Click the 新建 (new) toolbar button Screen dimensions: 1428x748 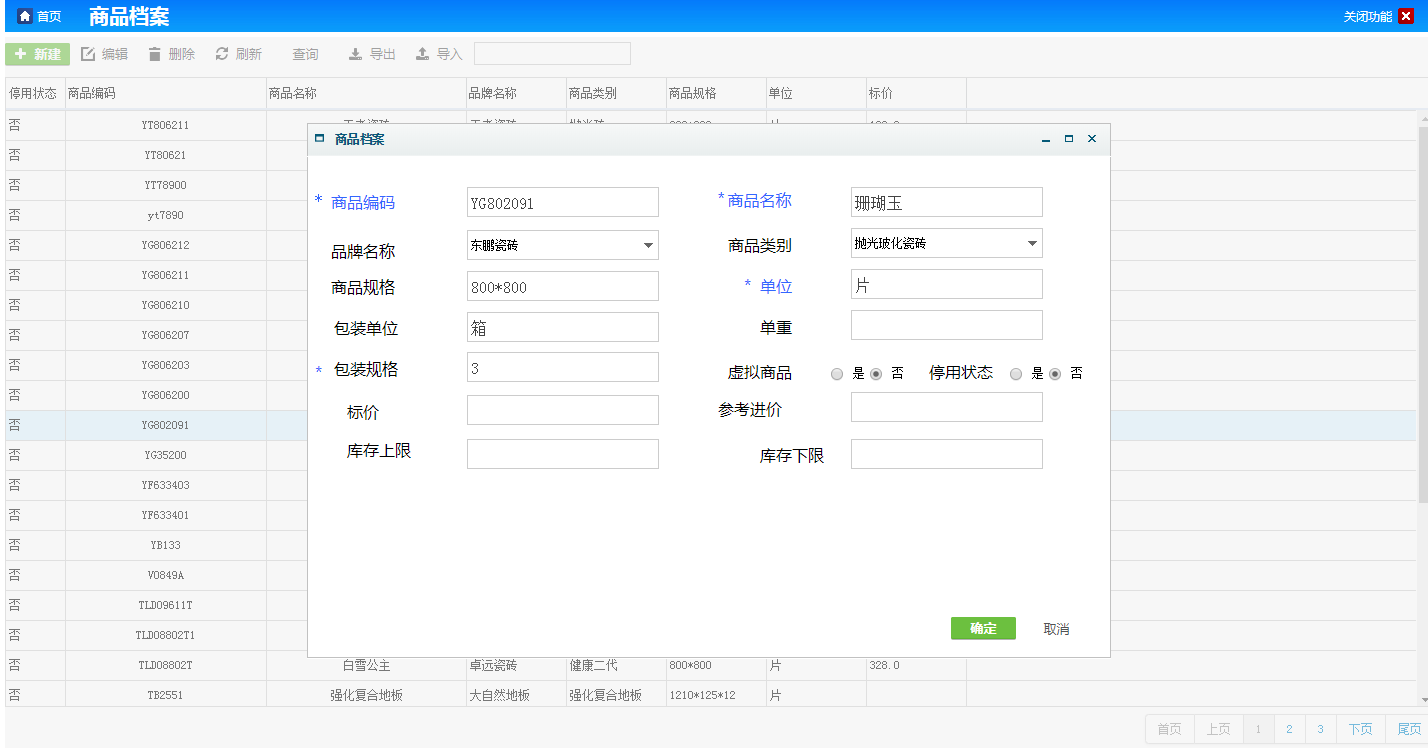coord(37,54)
